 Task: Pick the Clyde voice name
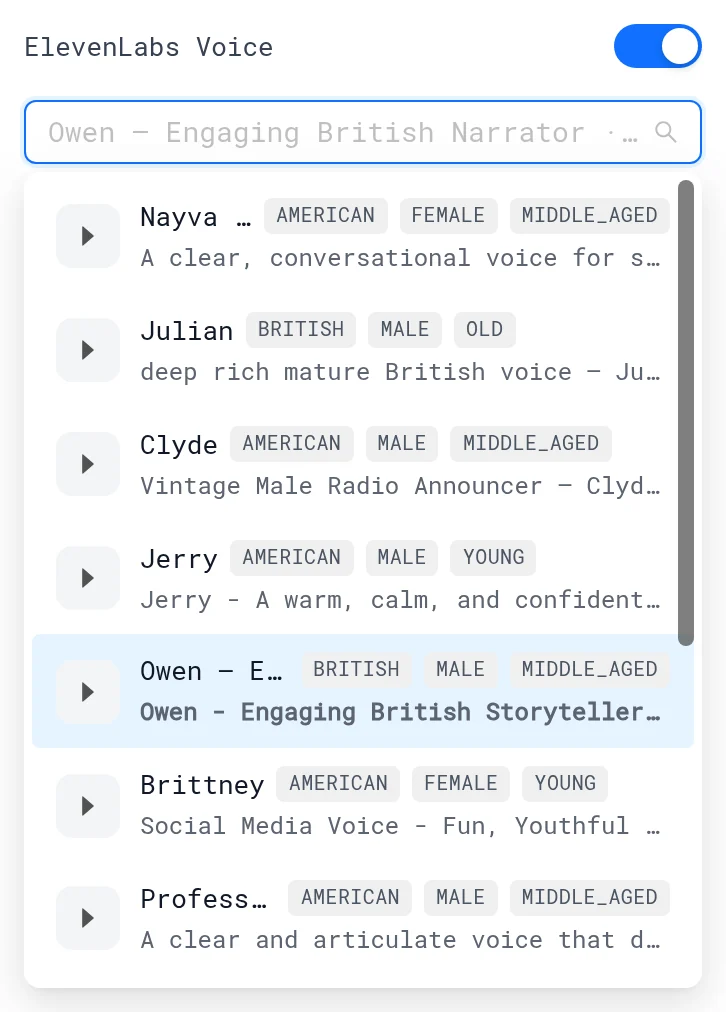[179, 445]
